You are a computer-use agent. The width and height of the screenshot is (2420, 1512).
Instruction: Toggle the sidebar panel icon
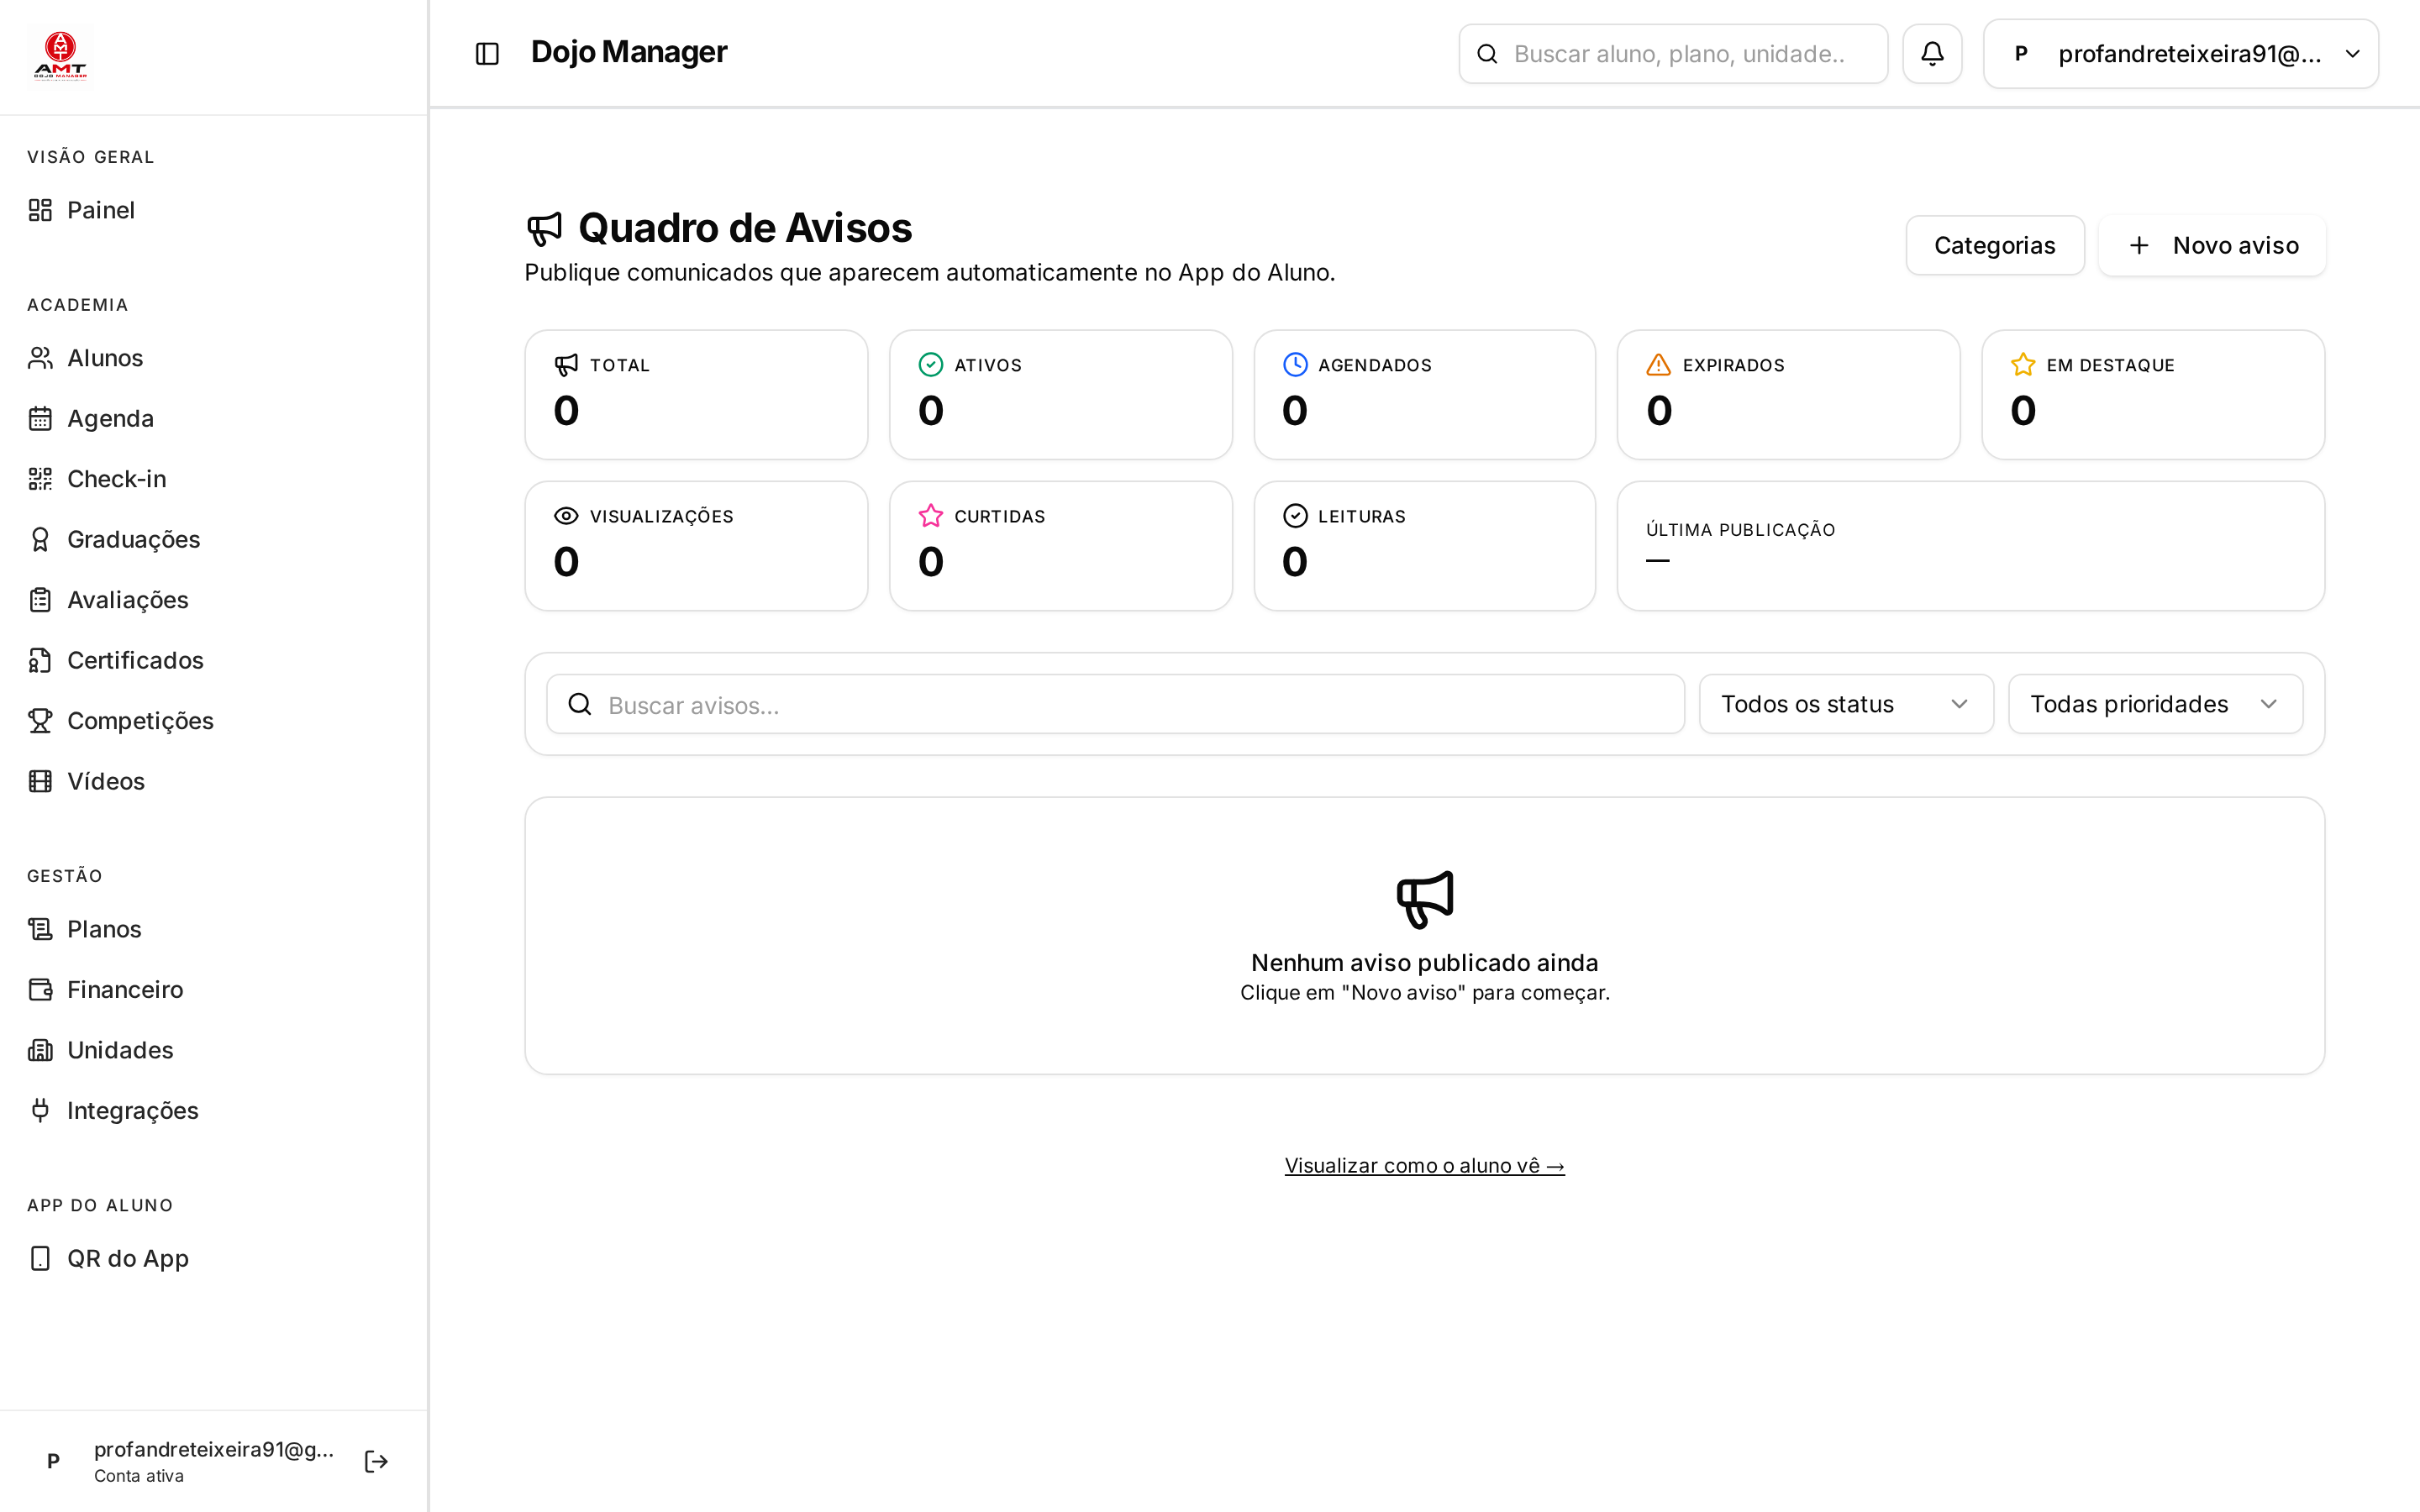point(487,54)
